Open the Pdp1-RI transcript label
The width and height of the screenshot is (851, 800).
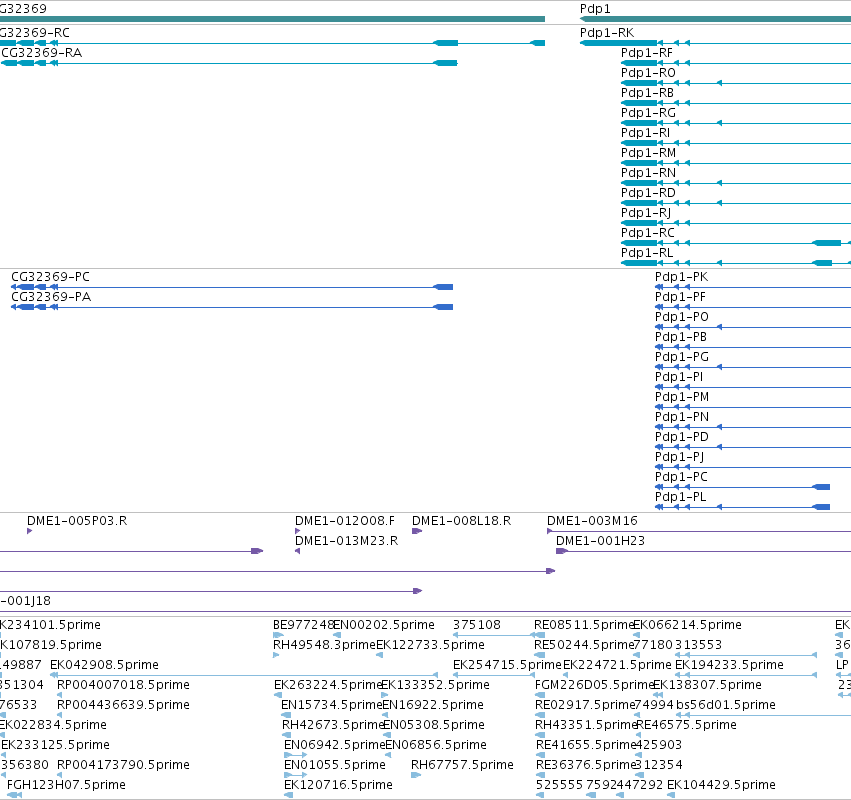[645, 133]
